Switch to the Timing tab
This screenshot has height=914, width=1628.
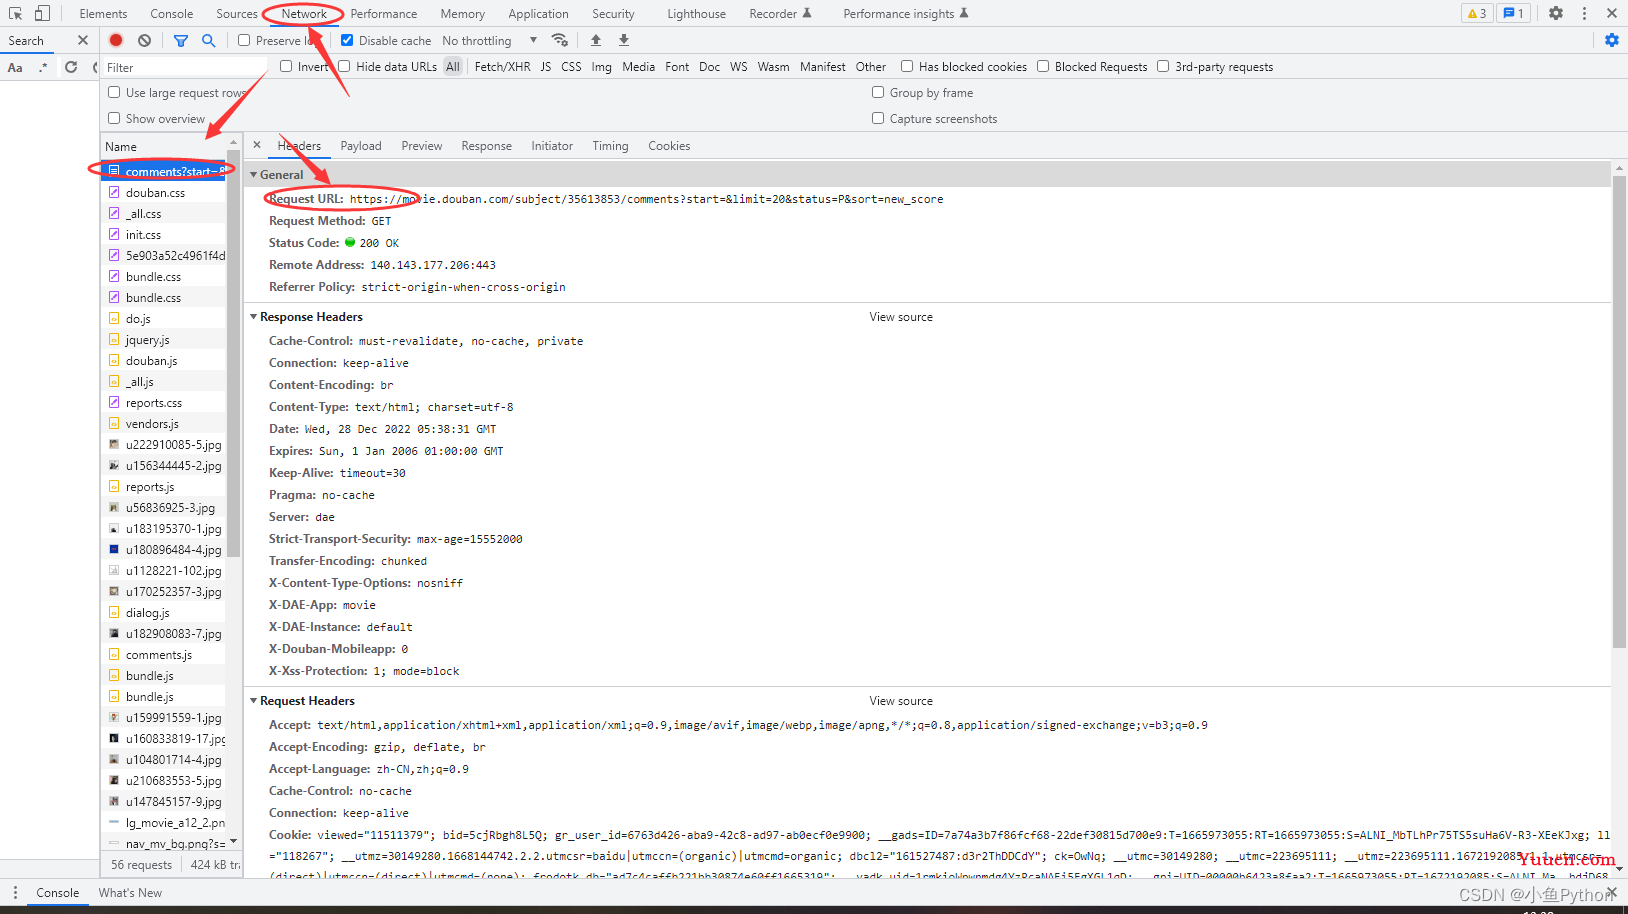pos(610,145)
